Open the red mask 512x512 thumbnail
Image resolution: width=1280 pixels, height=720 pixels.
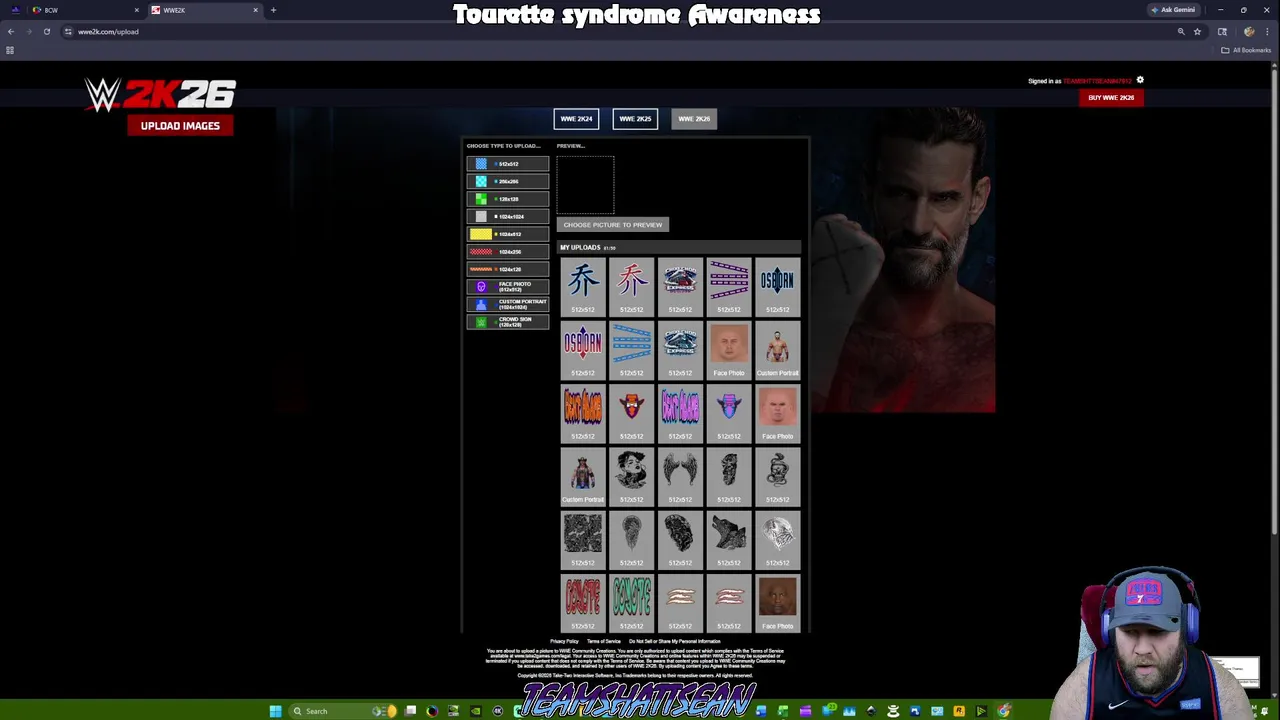click(632, 412)
